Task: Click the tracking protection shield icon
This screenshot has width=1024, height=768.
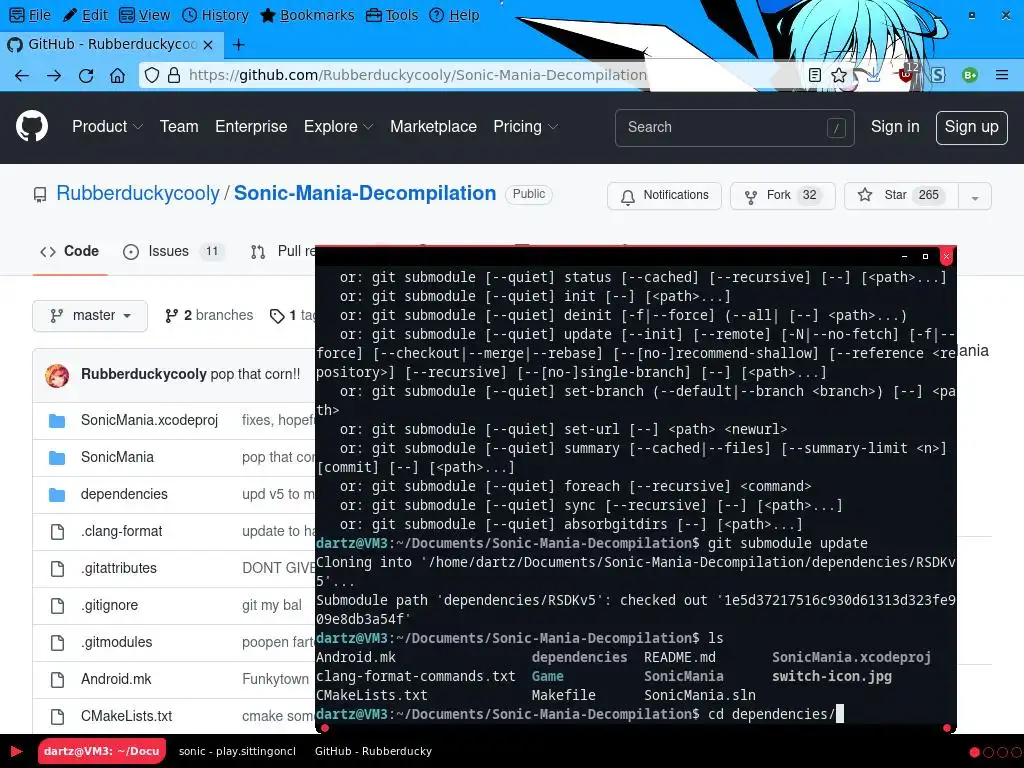Action: (x=152, y=75)
